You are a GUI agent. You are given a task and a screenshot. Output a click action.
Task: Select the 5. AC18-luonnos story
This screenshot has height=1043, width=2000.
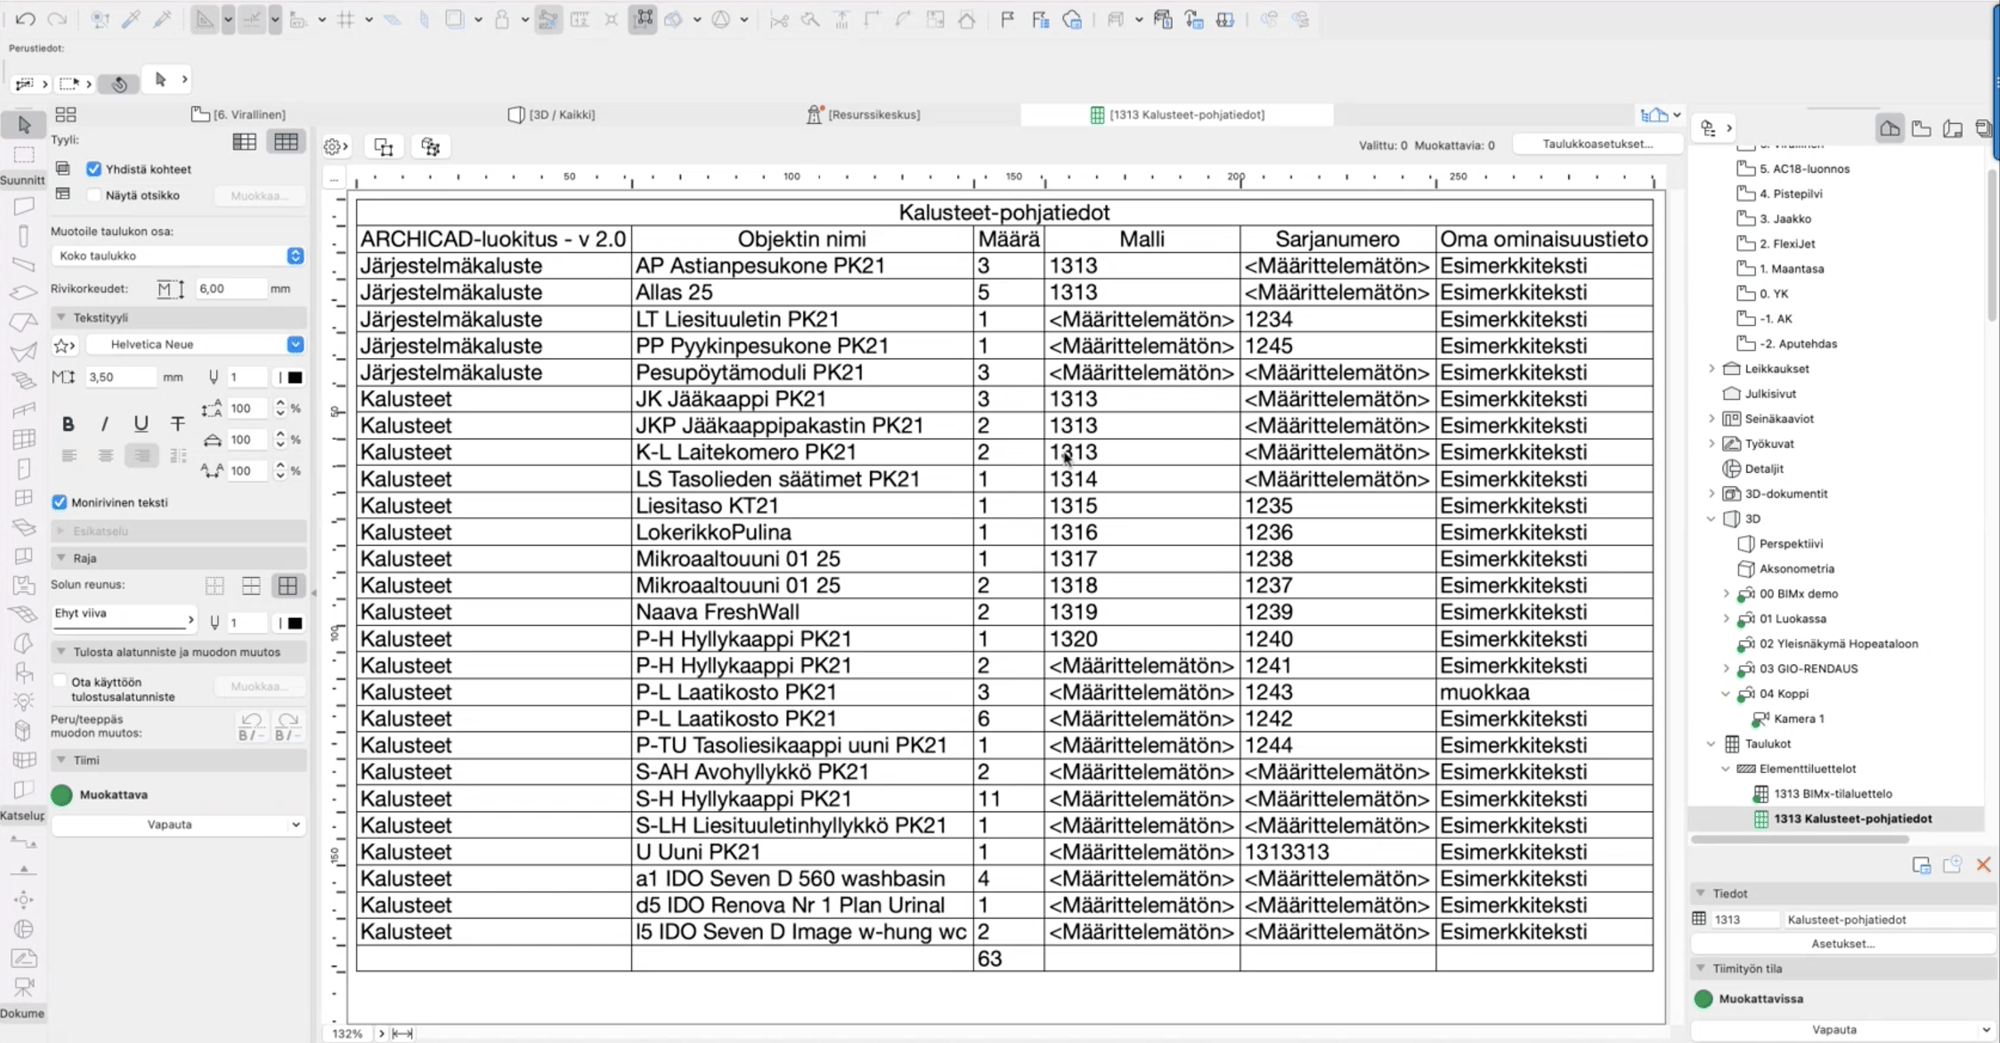coord(1804,169)
